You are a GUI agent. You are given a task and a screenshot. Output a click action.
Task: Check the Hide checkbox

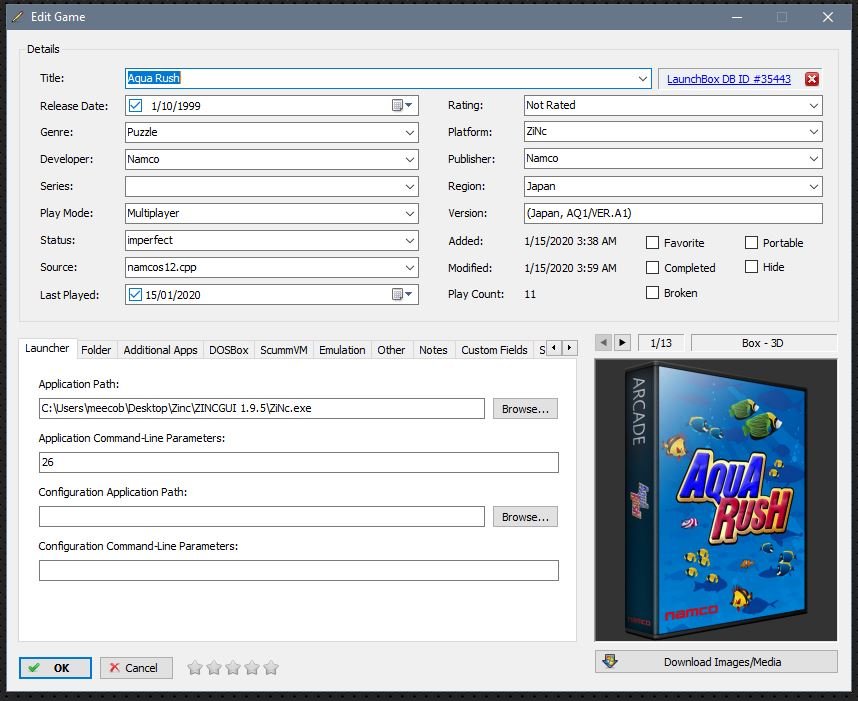[x=751, y=267]
